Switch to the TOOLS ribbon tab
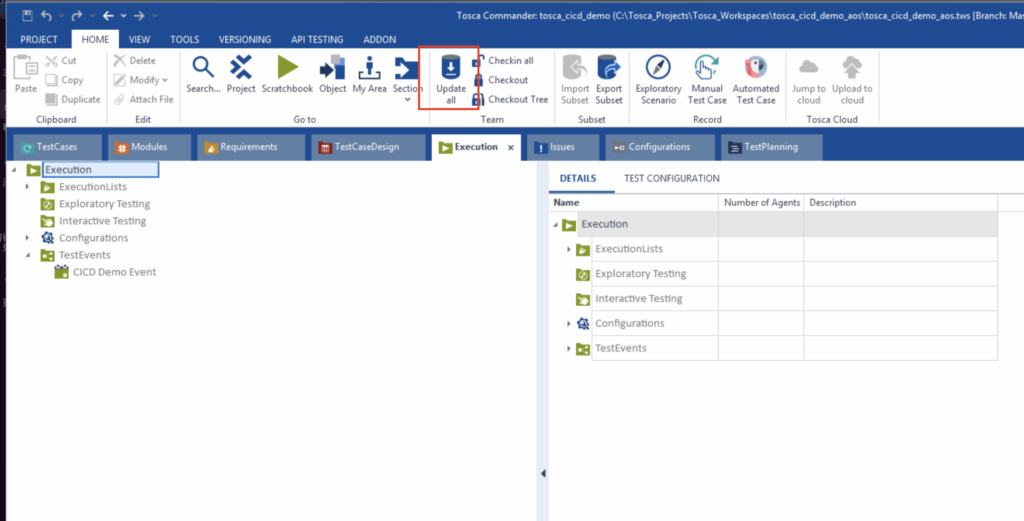The width and height of the screenshot is (1024, 521). 185,39
